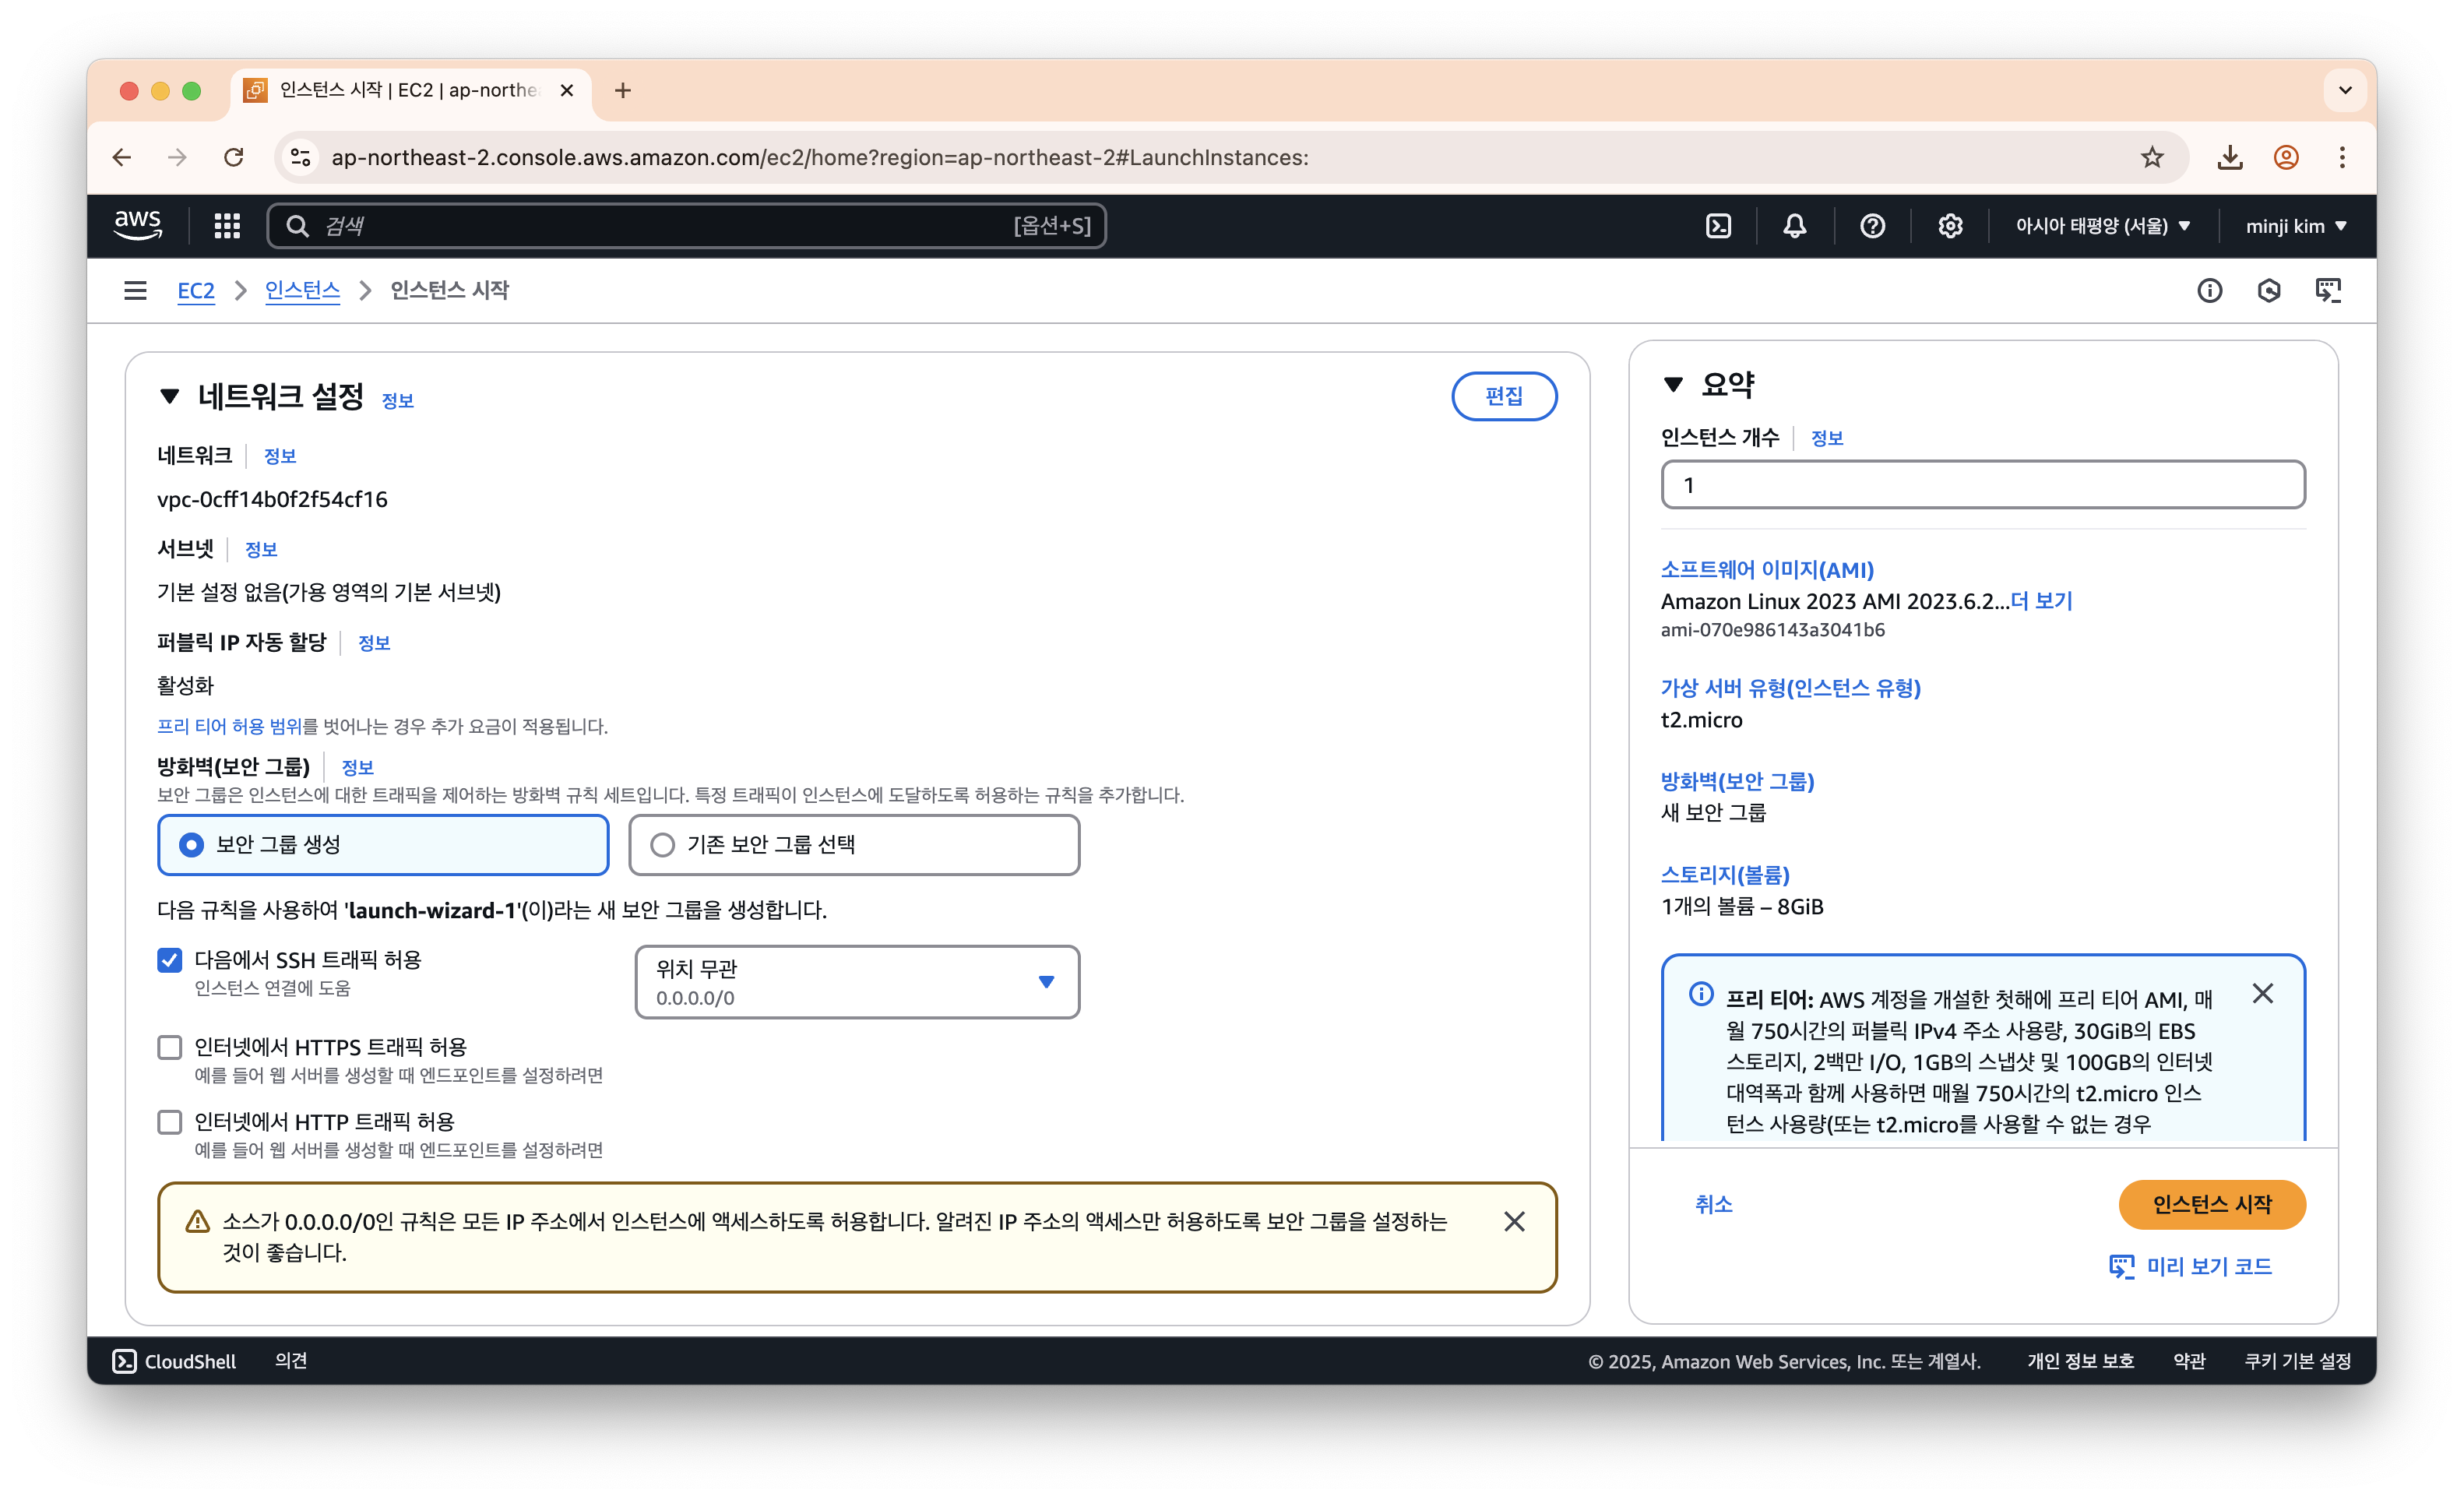Bookmark this page with the star
Viewport: 2464px width, 1500px height.
pos(2152,157)
